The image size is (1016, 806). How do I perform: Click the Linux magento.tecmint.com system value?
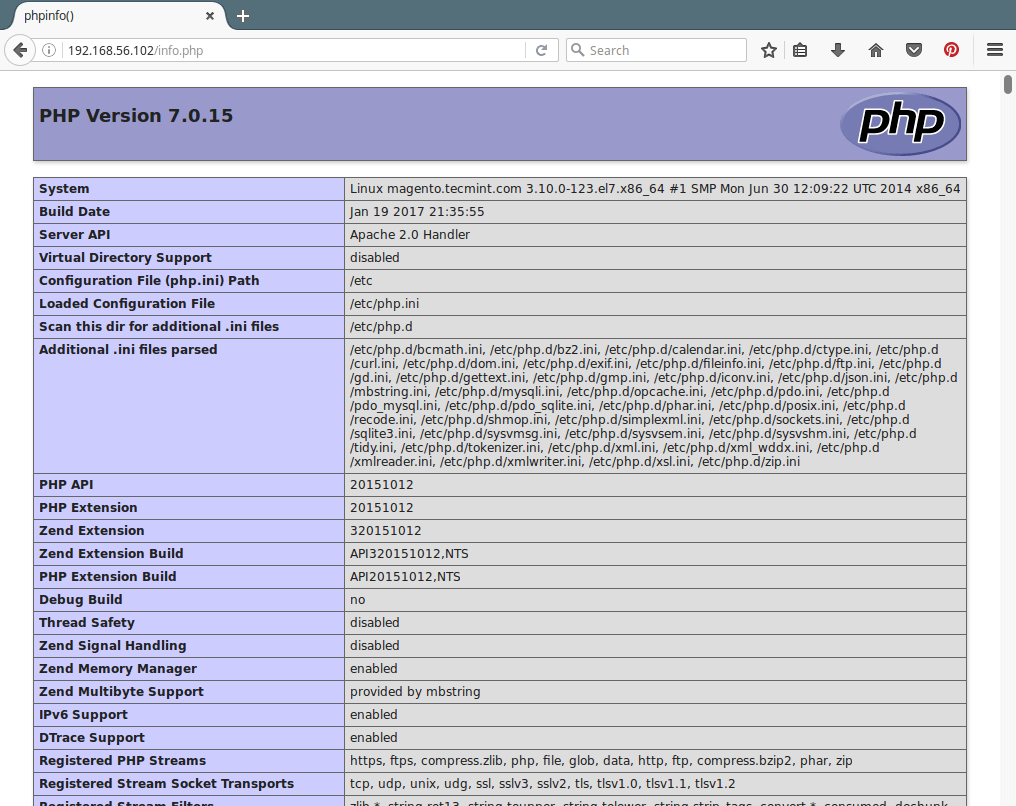pyautogui.click(x=655, y=189)
